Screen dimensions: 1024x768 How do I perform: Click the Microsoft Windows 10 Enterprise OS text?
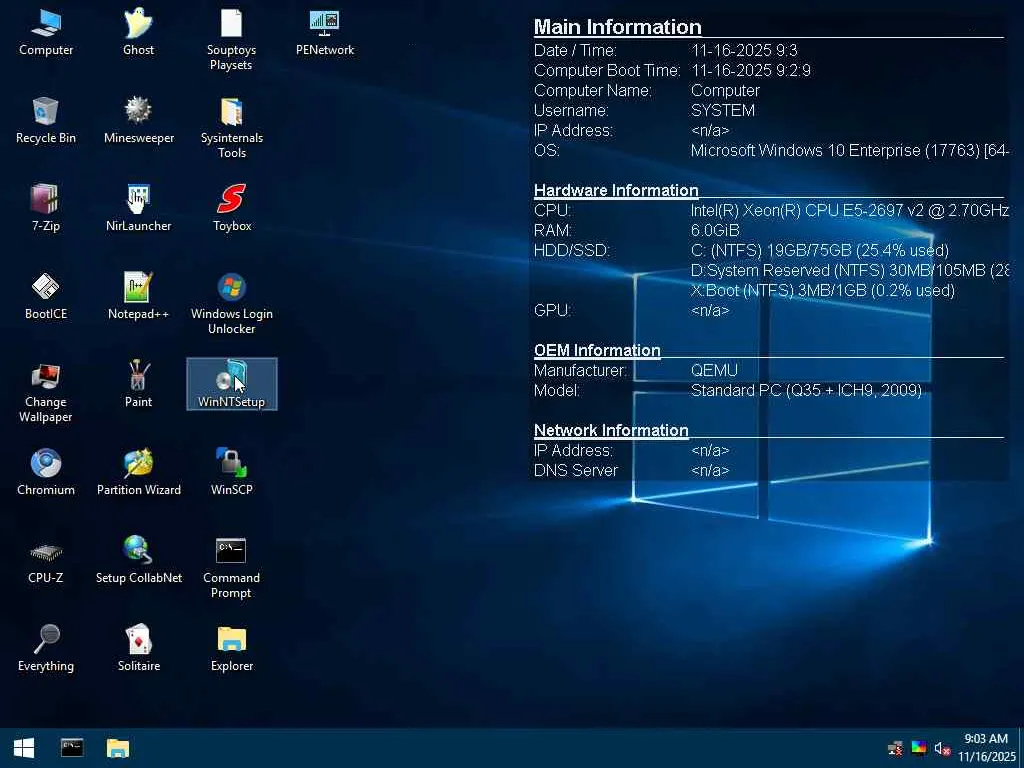(850, 150)
